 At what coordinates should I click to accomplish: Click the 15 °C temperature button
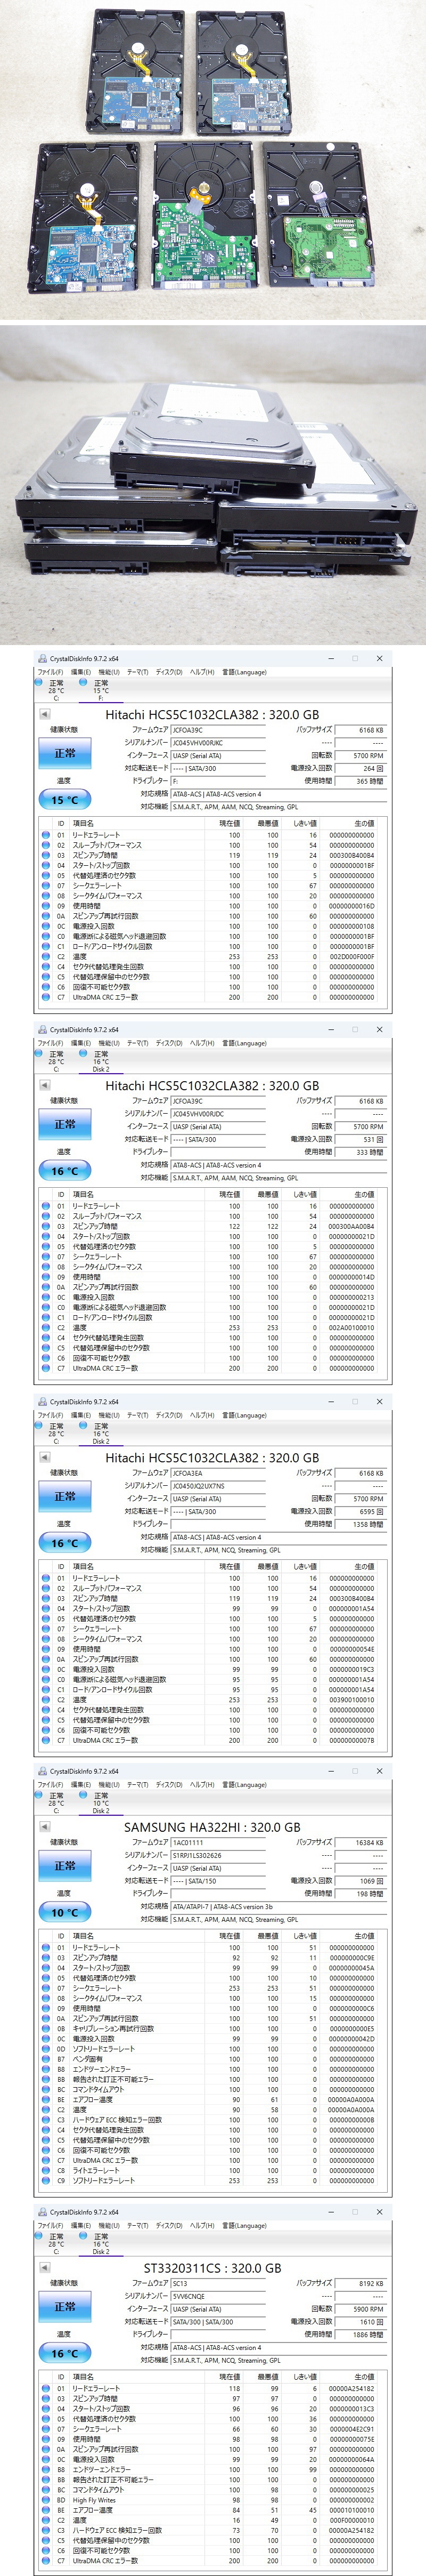(x=64, y=800)
